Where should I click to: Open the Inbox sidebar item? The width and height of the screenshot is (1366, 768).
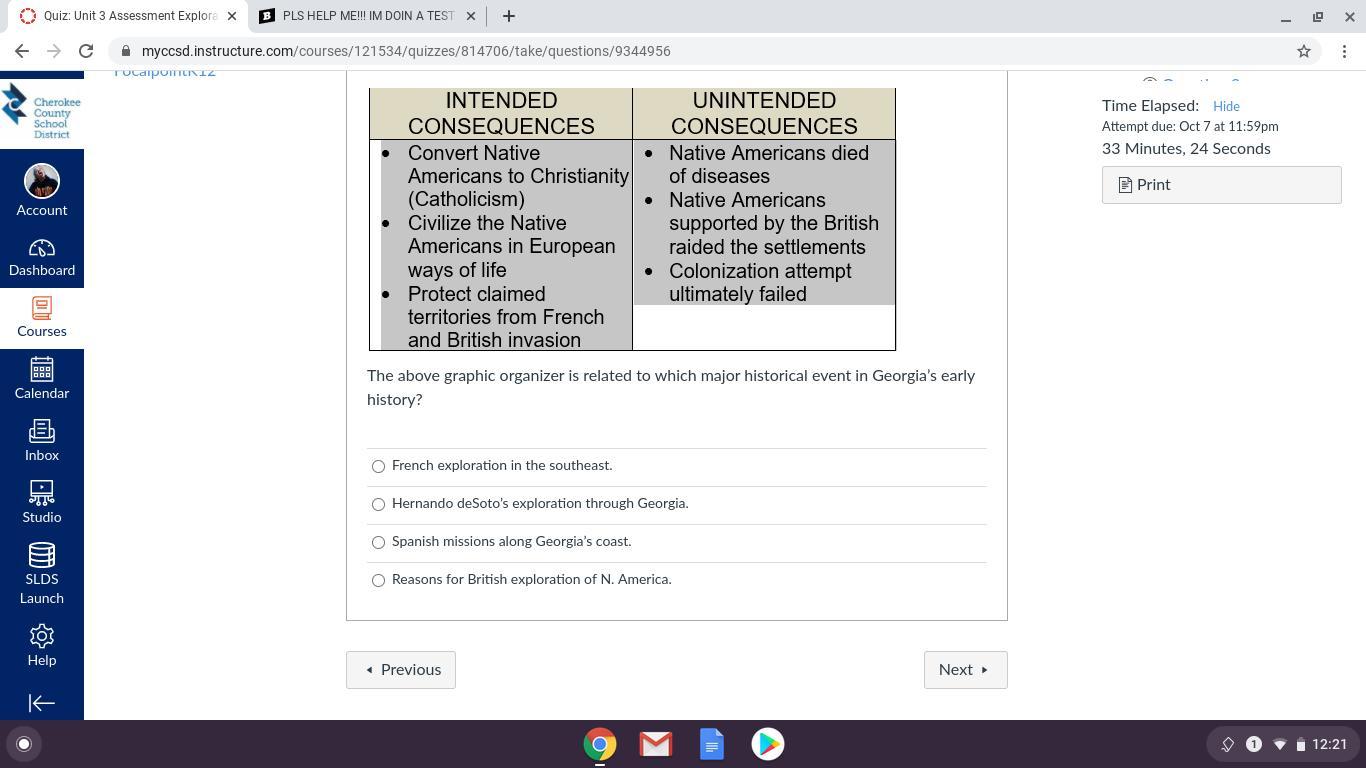[x=41, y=442]
